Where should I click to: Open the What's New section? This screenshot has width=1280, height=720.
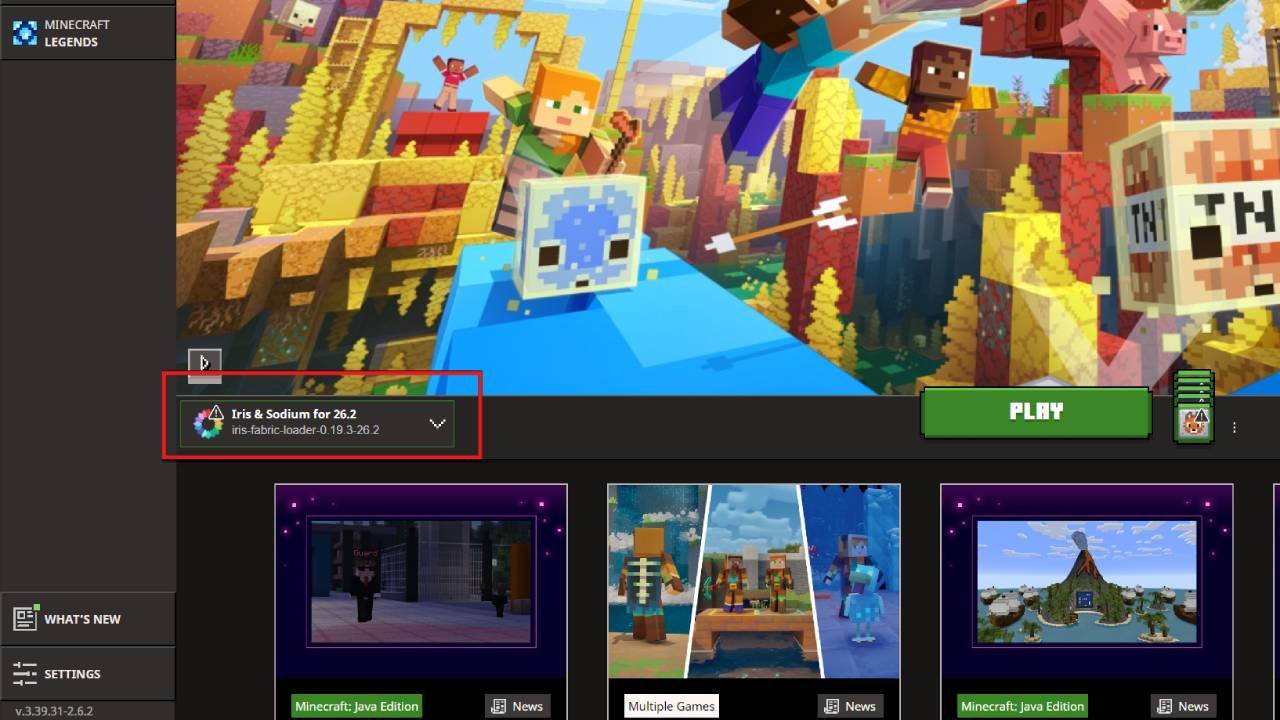pyautogui.click(x=88, y=619)
